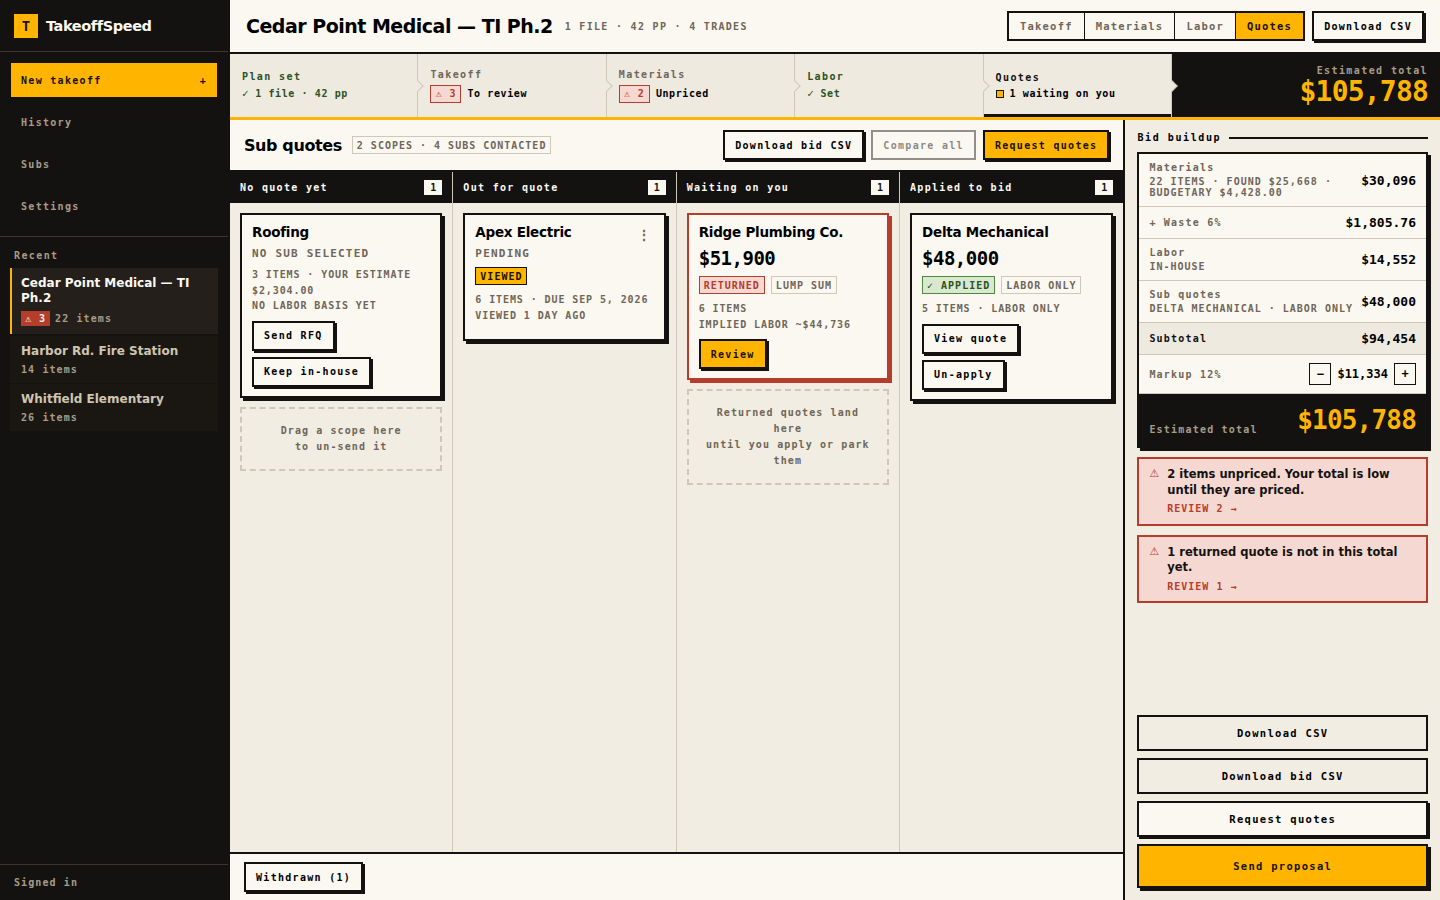The width and height of the screenshot is (1440, 900).
Task: Go to Quotes waiting on you step
Action: point(1077,85)
